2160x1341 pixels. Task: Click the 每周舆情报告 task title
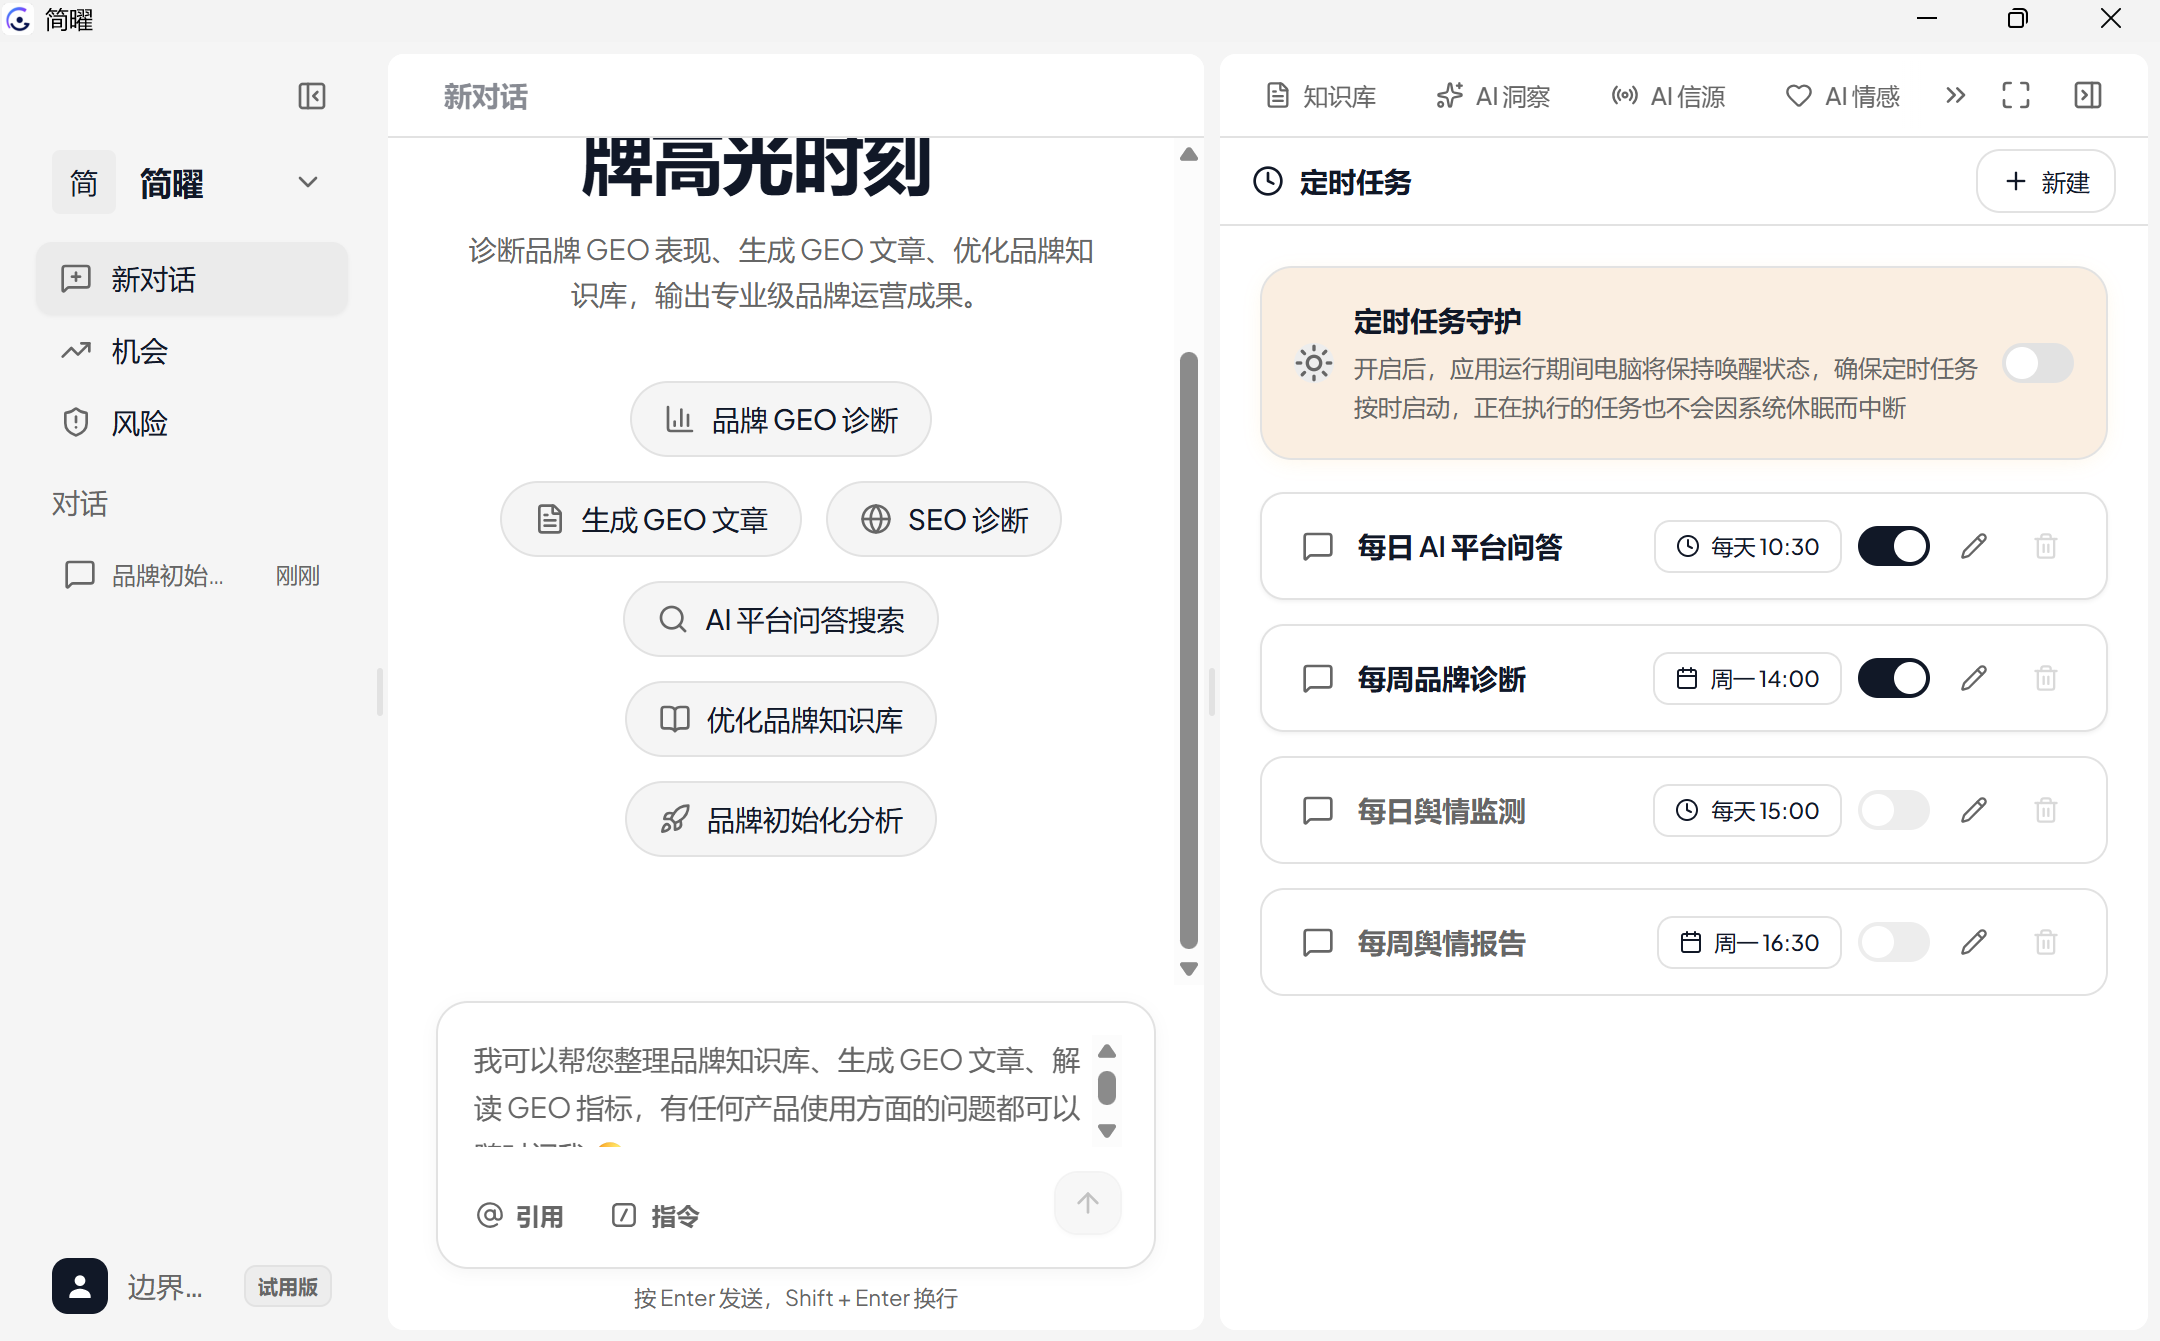(x=1441, y=943)
